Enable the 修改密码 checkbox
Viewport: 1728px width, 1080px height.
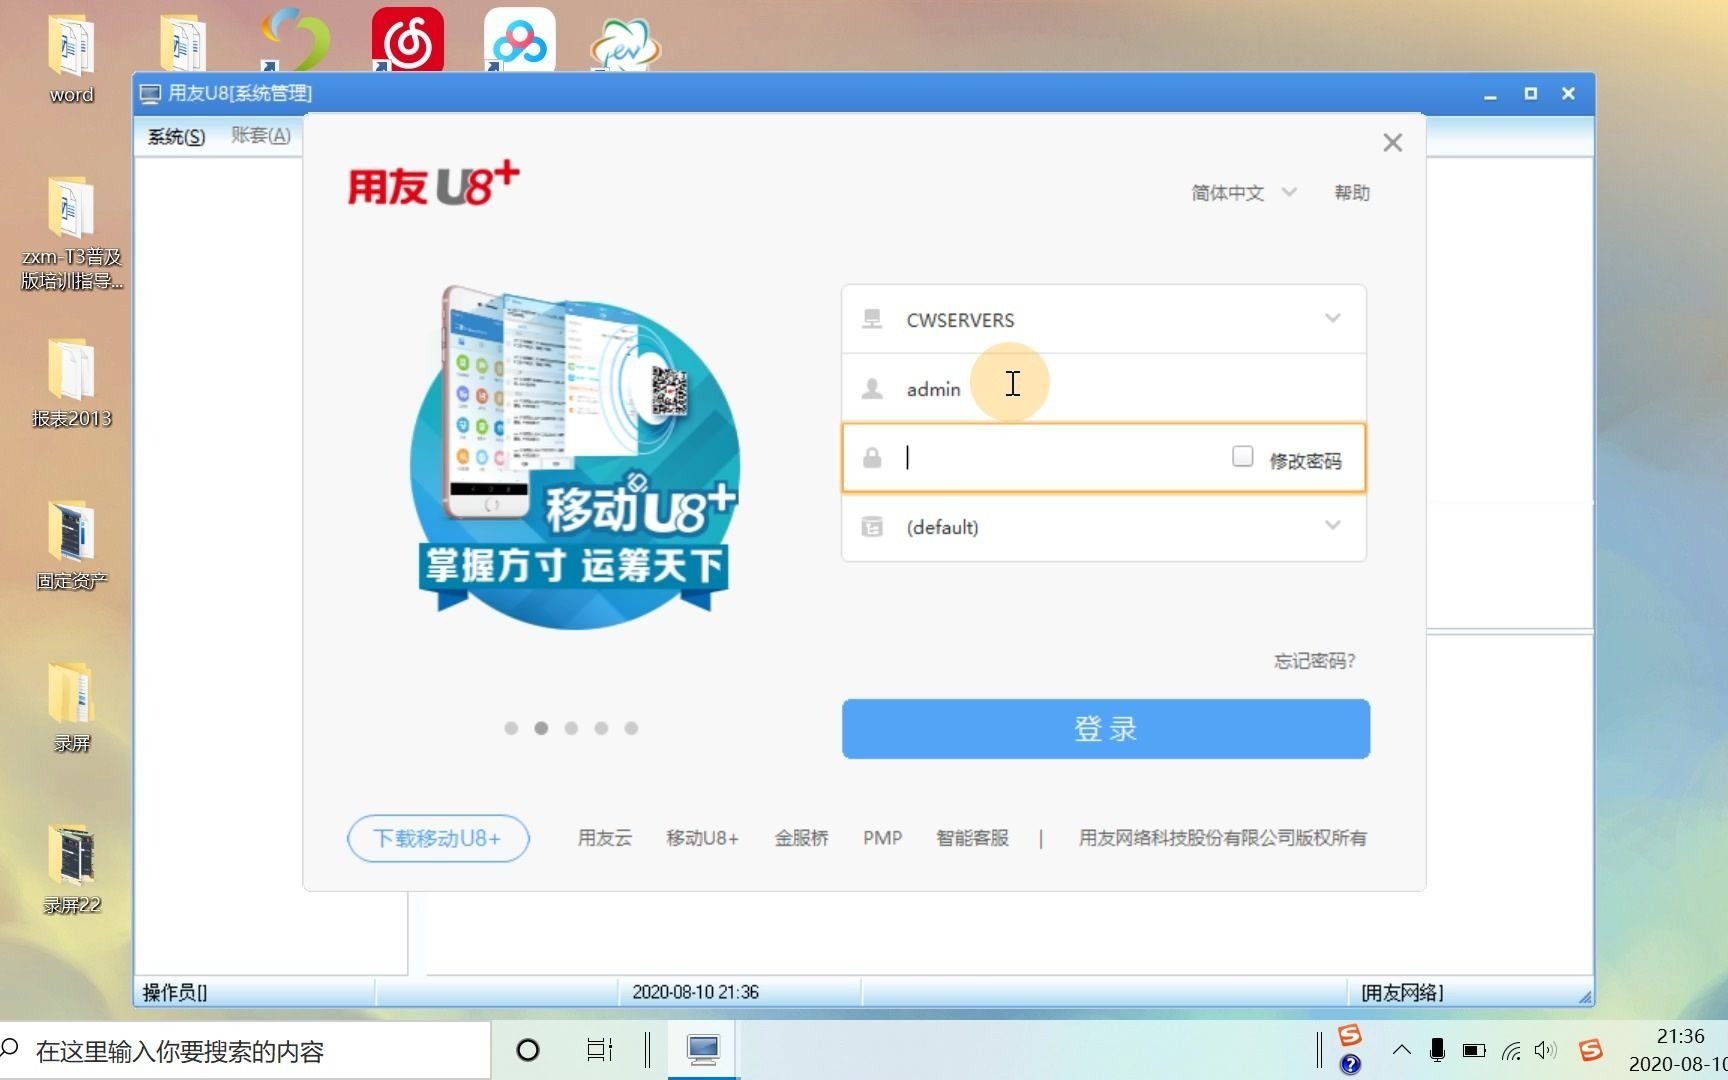[x=1242, y=457]
